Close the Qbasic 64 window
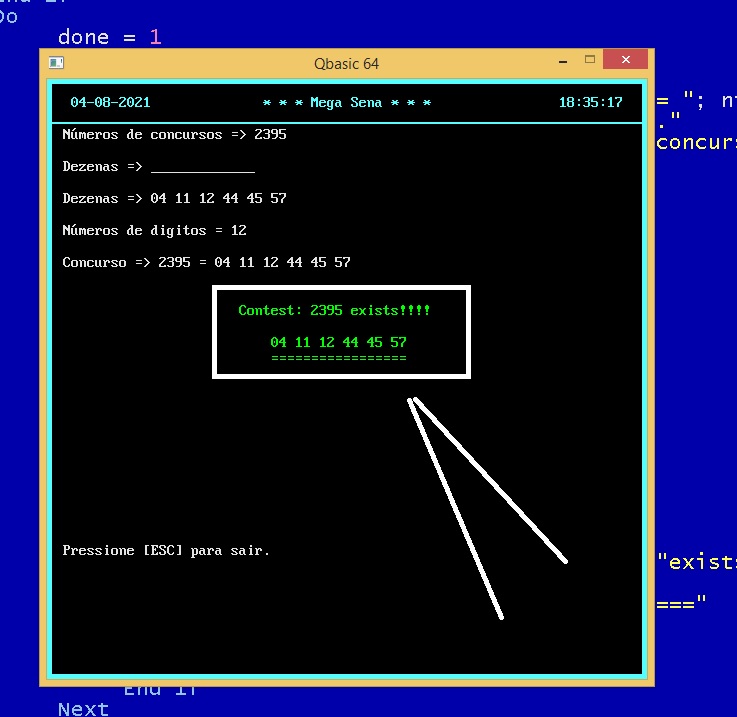The height and width of the screenshot is (717, 737). (626, 61)
